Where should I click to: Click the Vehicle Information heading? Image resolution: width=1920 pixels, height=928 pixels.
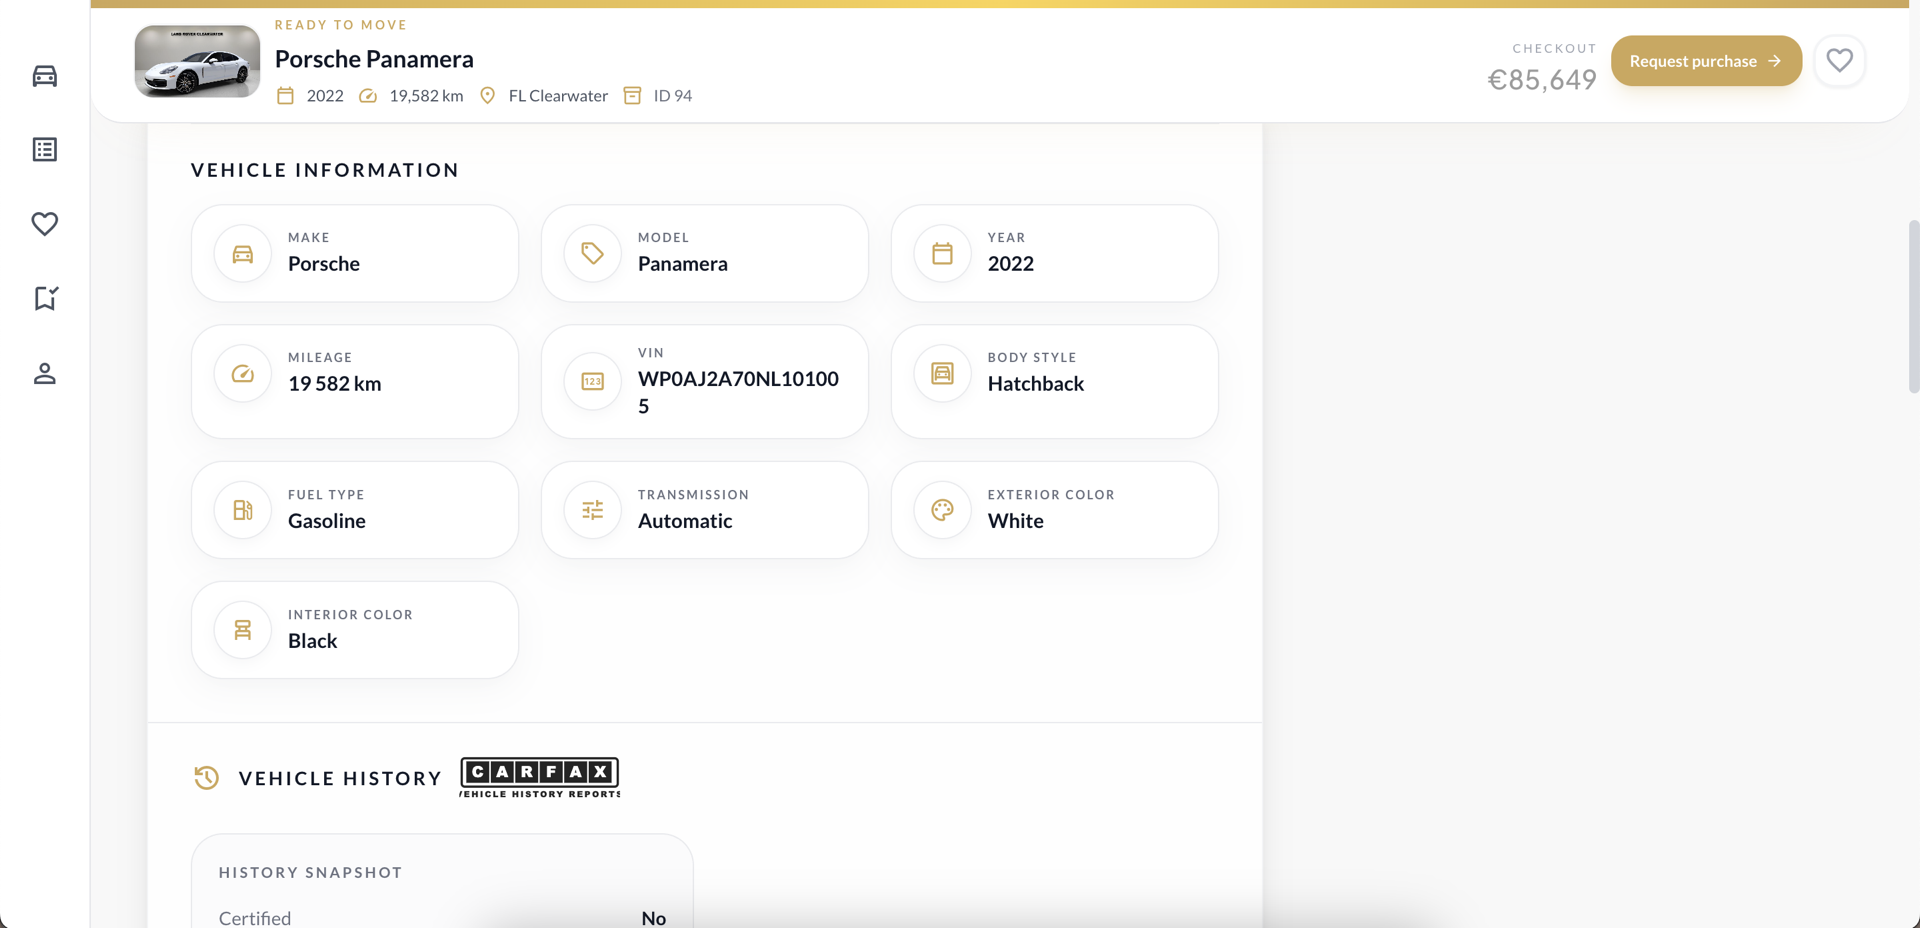[325, 170]
